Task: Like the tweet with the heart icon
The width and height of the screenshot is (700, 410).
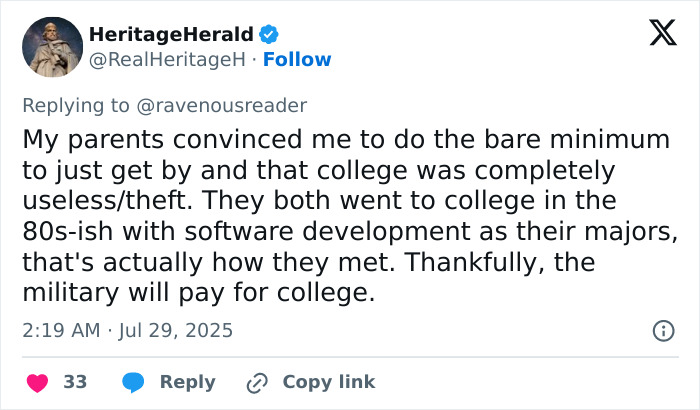Action: coord(36,382)
